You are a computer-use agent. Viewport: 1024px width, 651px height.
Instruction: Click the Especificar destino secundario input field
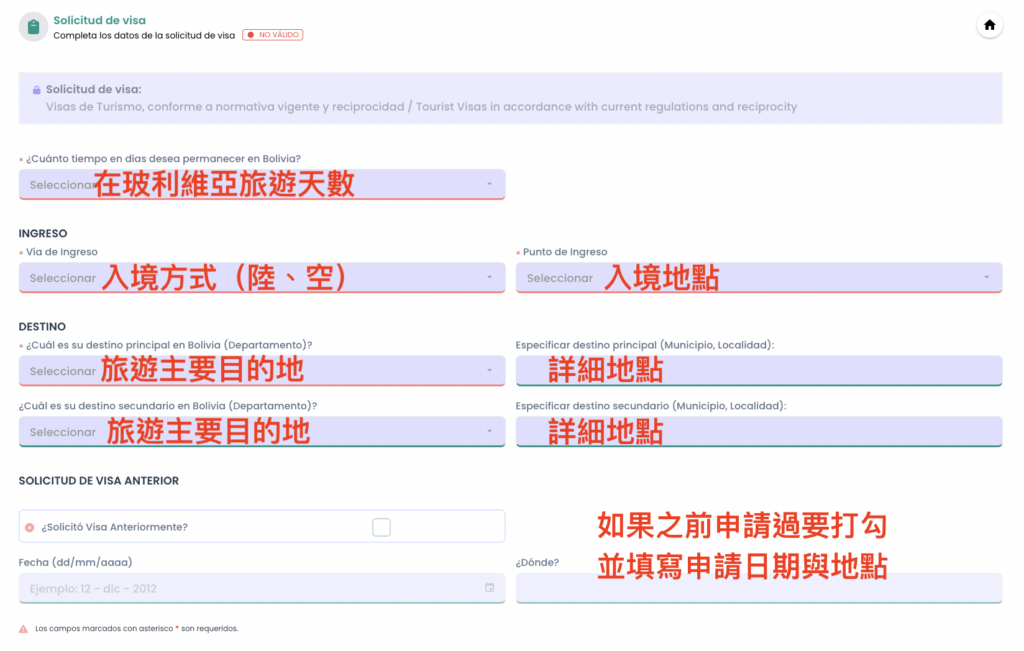[x=759, y=432]
